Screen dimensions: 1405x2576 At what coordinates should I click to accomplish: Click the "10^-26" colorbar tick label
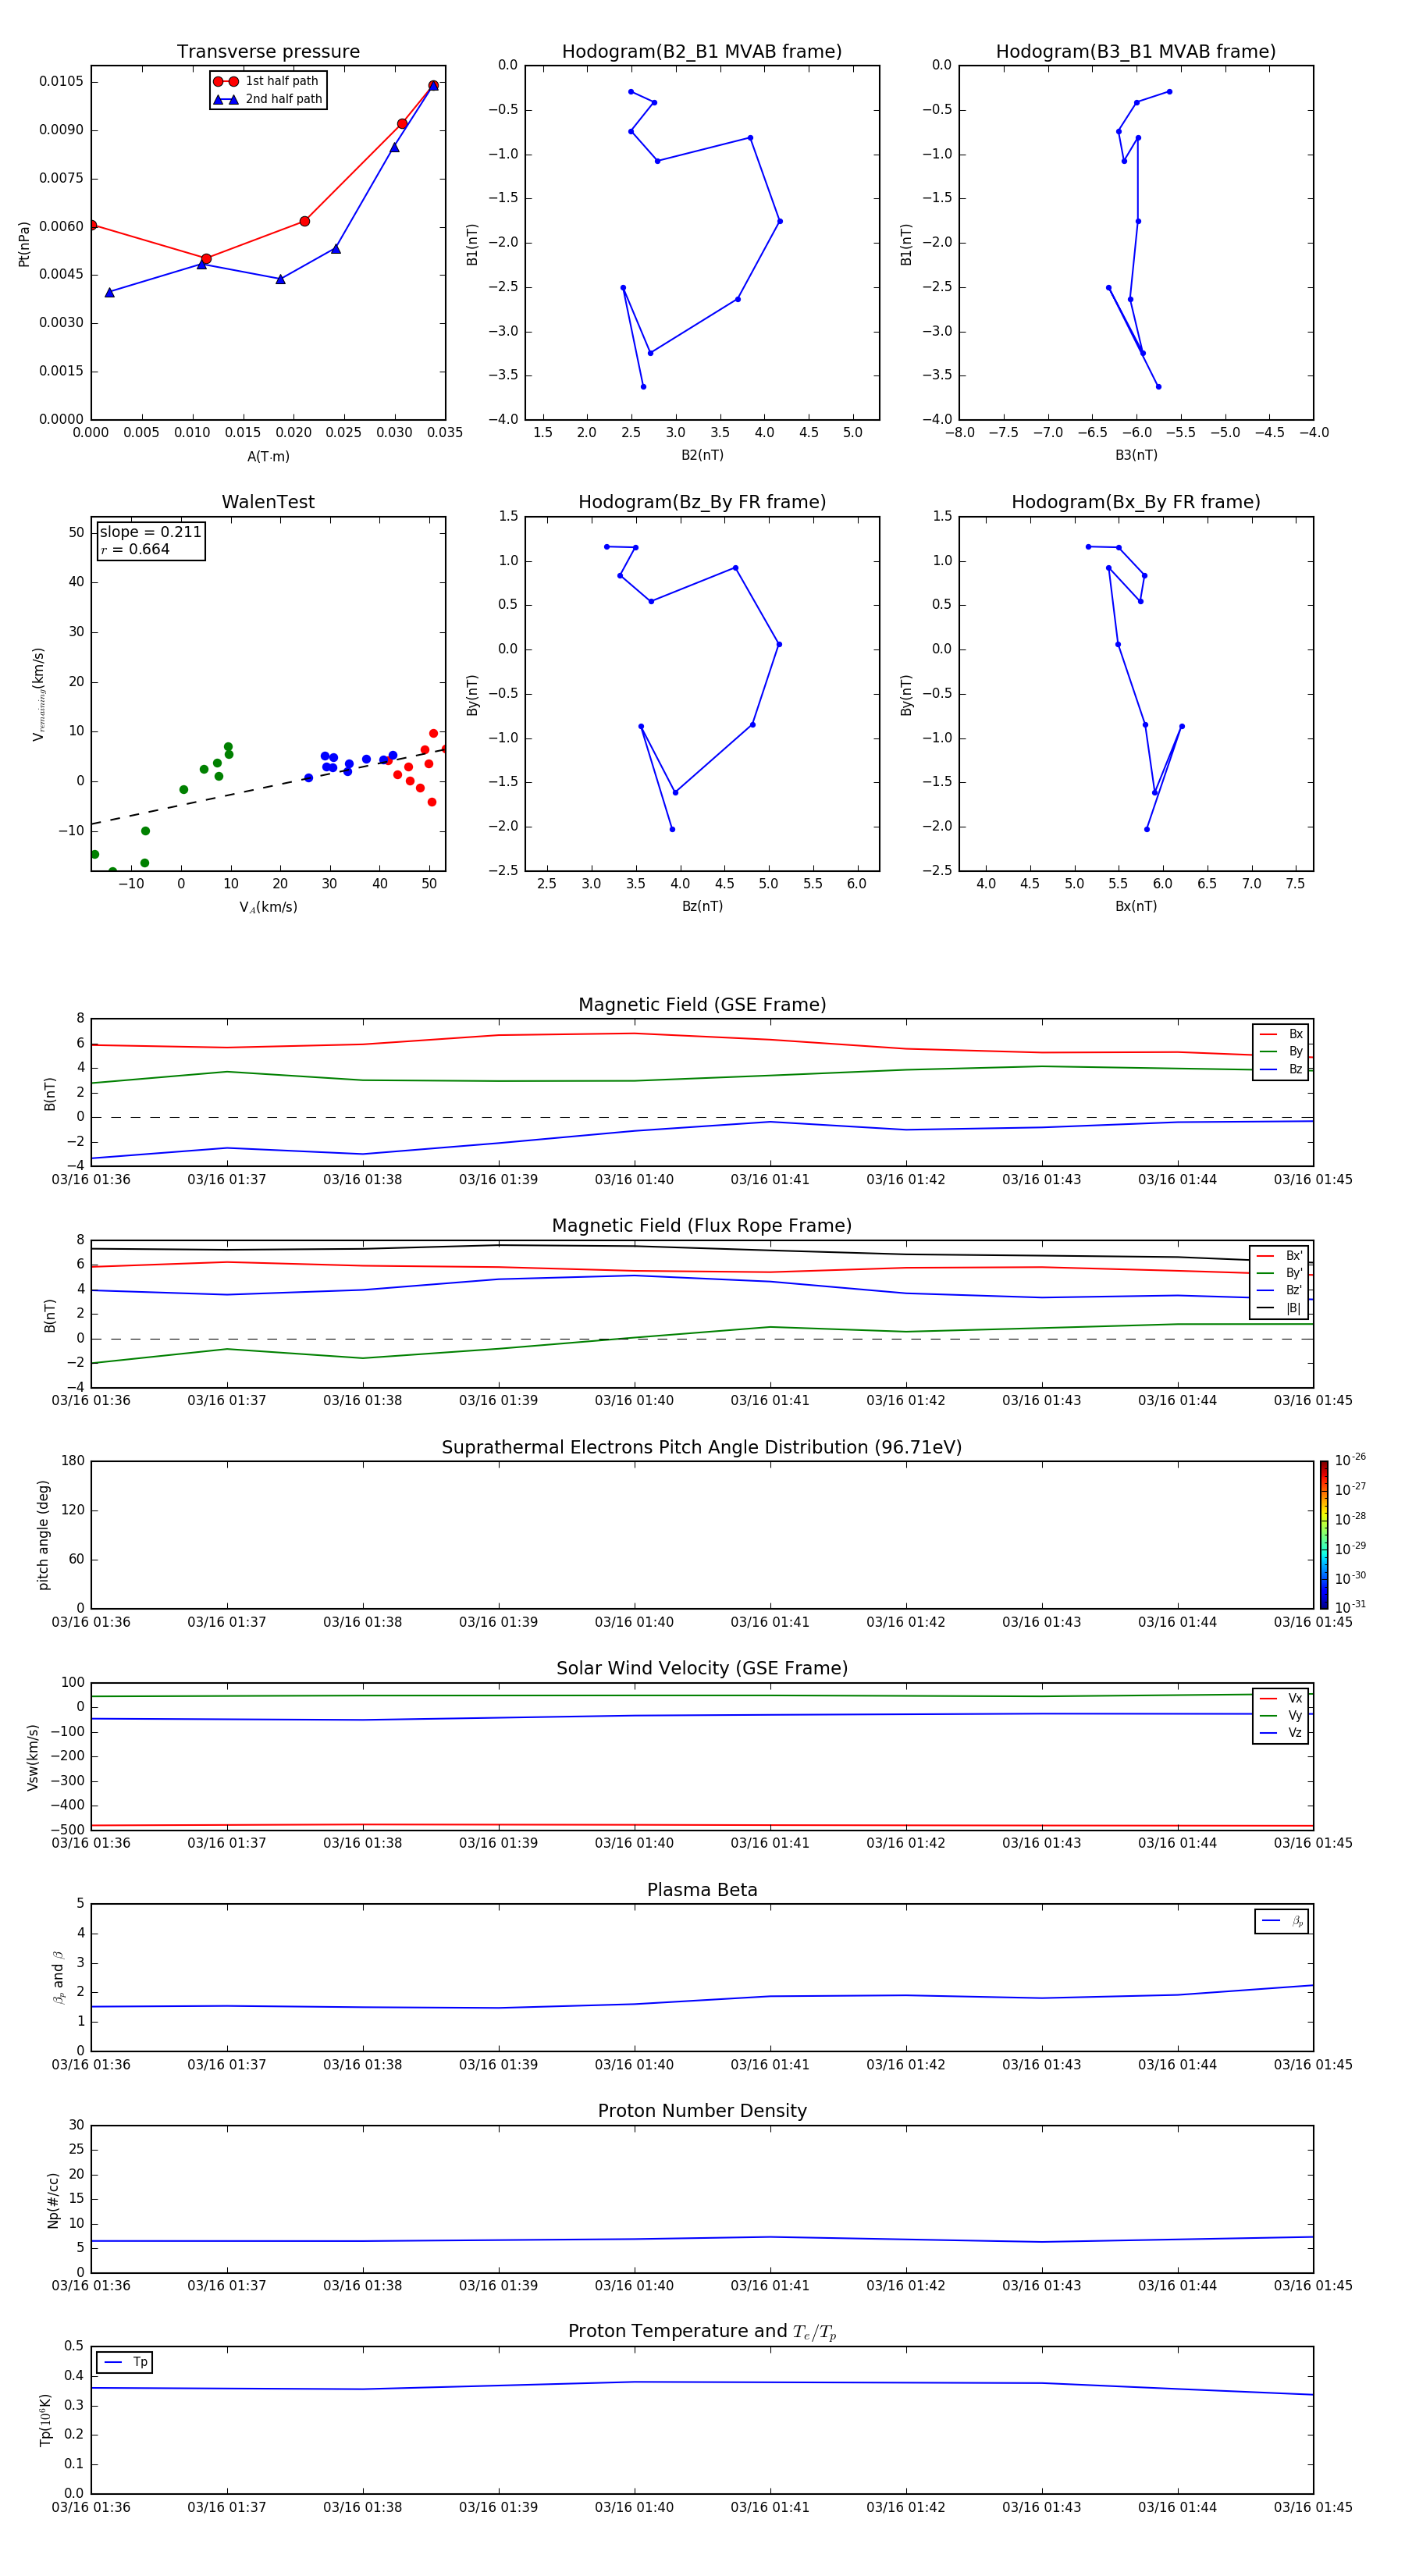tap(1350, 1460)
